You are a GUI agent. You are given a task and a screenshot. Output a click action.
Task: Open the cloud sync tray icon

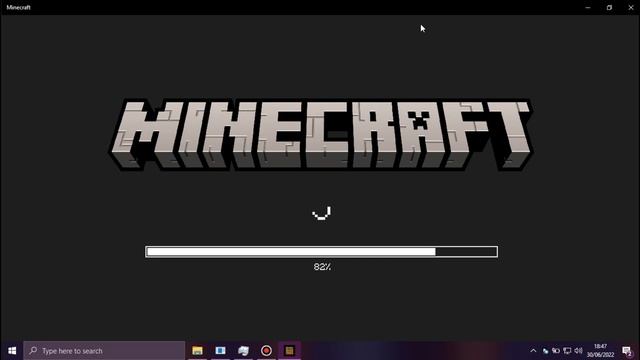coord(545,351)
